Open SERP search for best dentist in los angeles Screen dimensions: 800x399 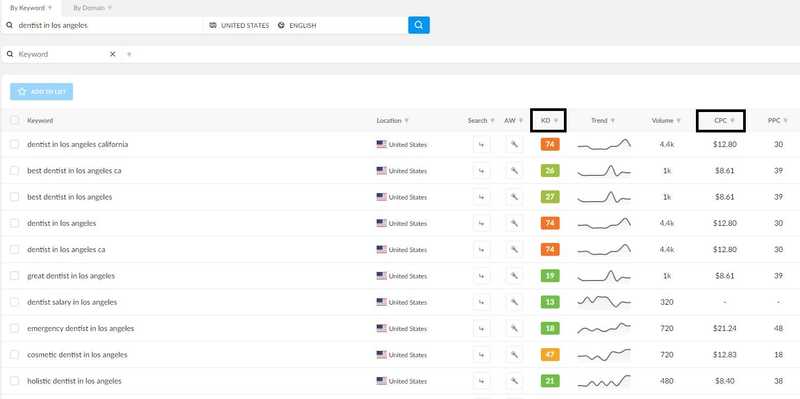(x=481, y=197)
